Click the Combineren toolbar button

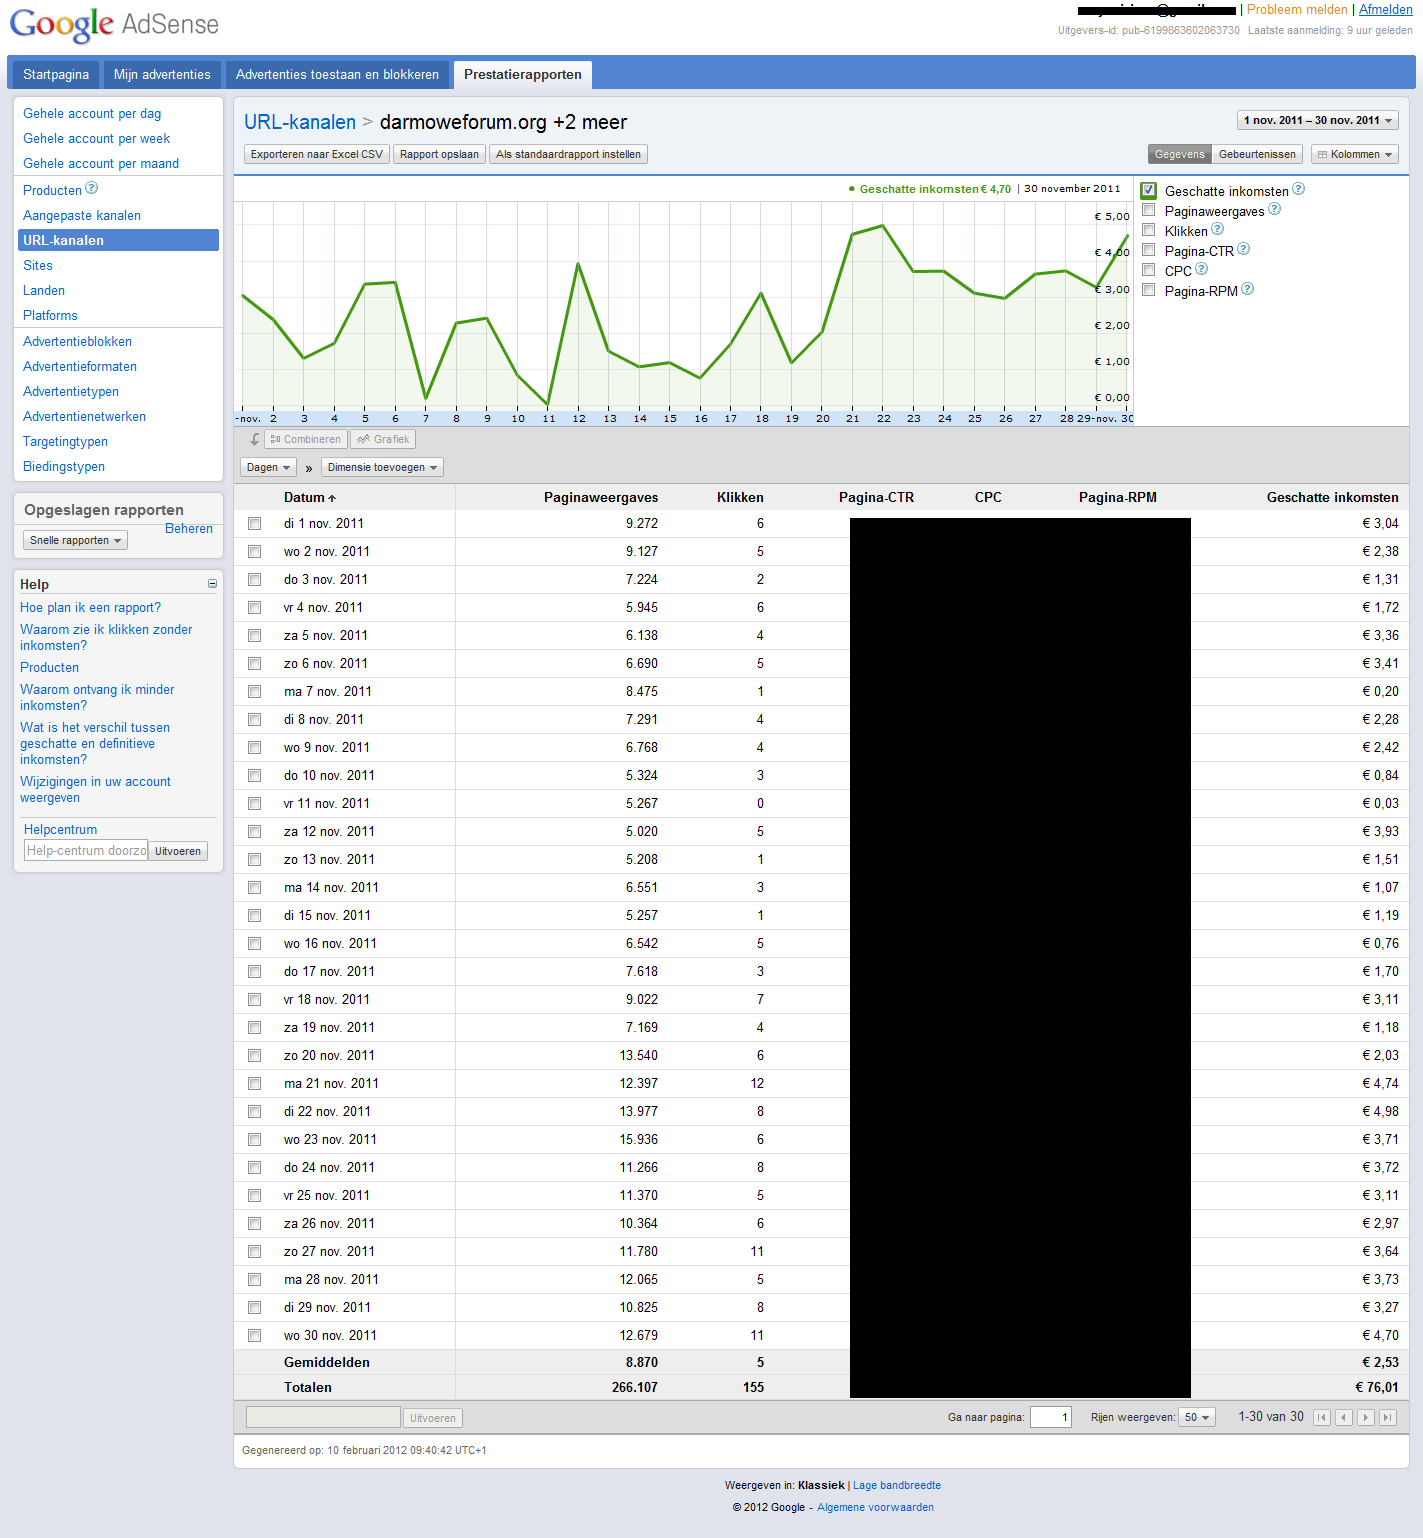[306, 439]
